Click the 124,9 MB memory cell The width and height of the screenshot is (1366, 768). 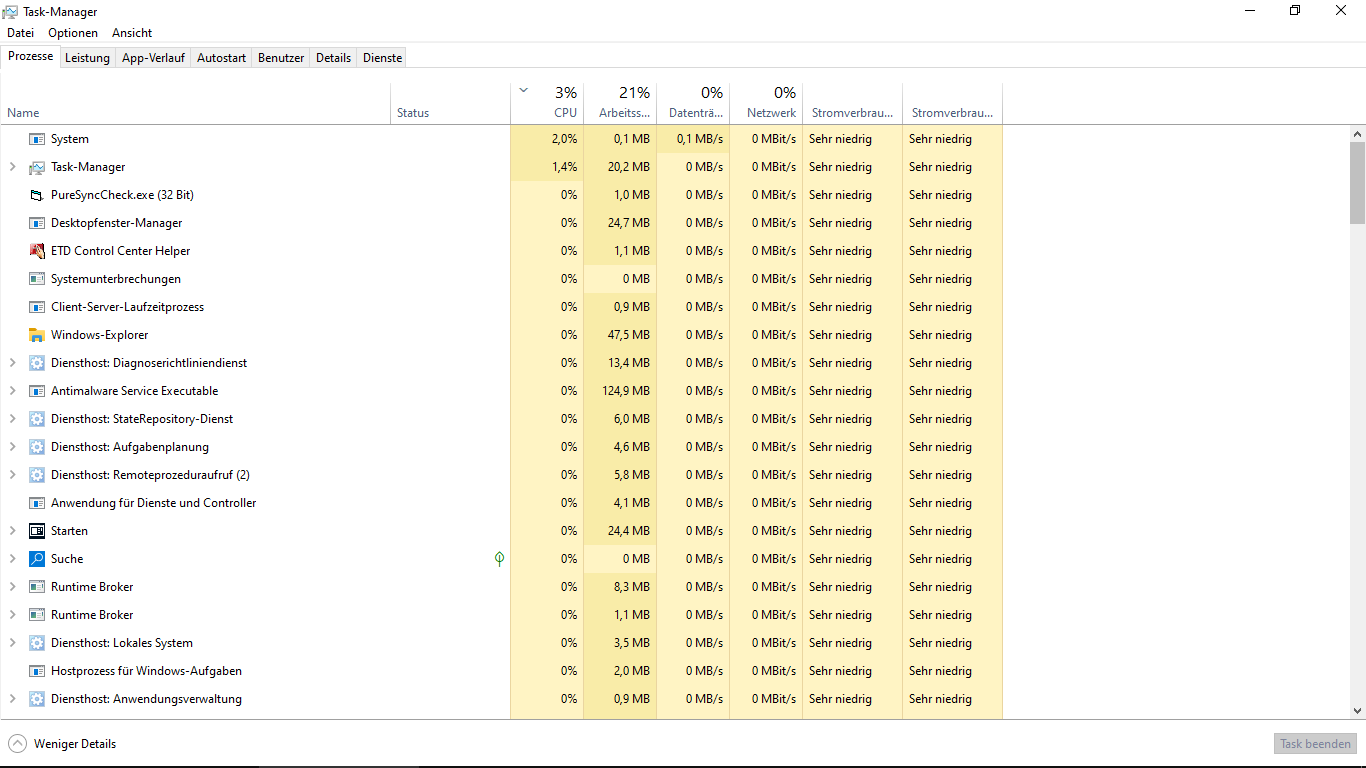[620, 391]
